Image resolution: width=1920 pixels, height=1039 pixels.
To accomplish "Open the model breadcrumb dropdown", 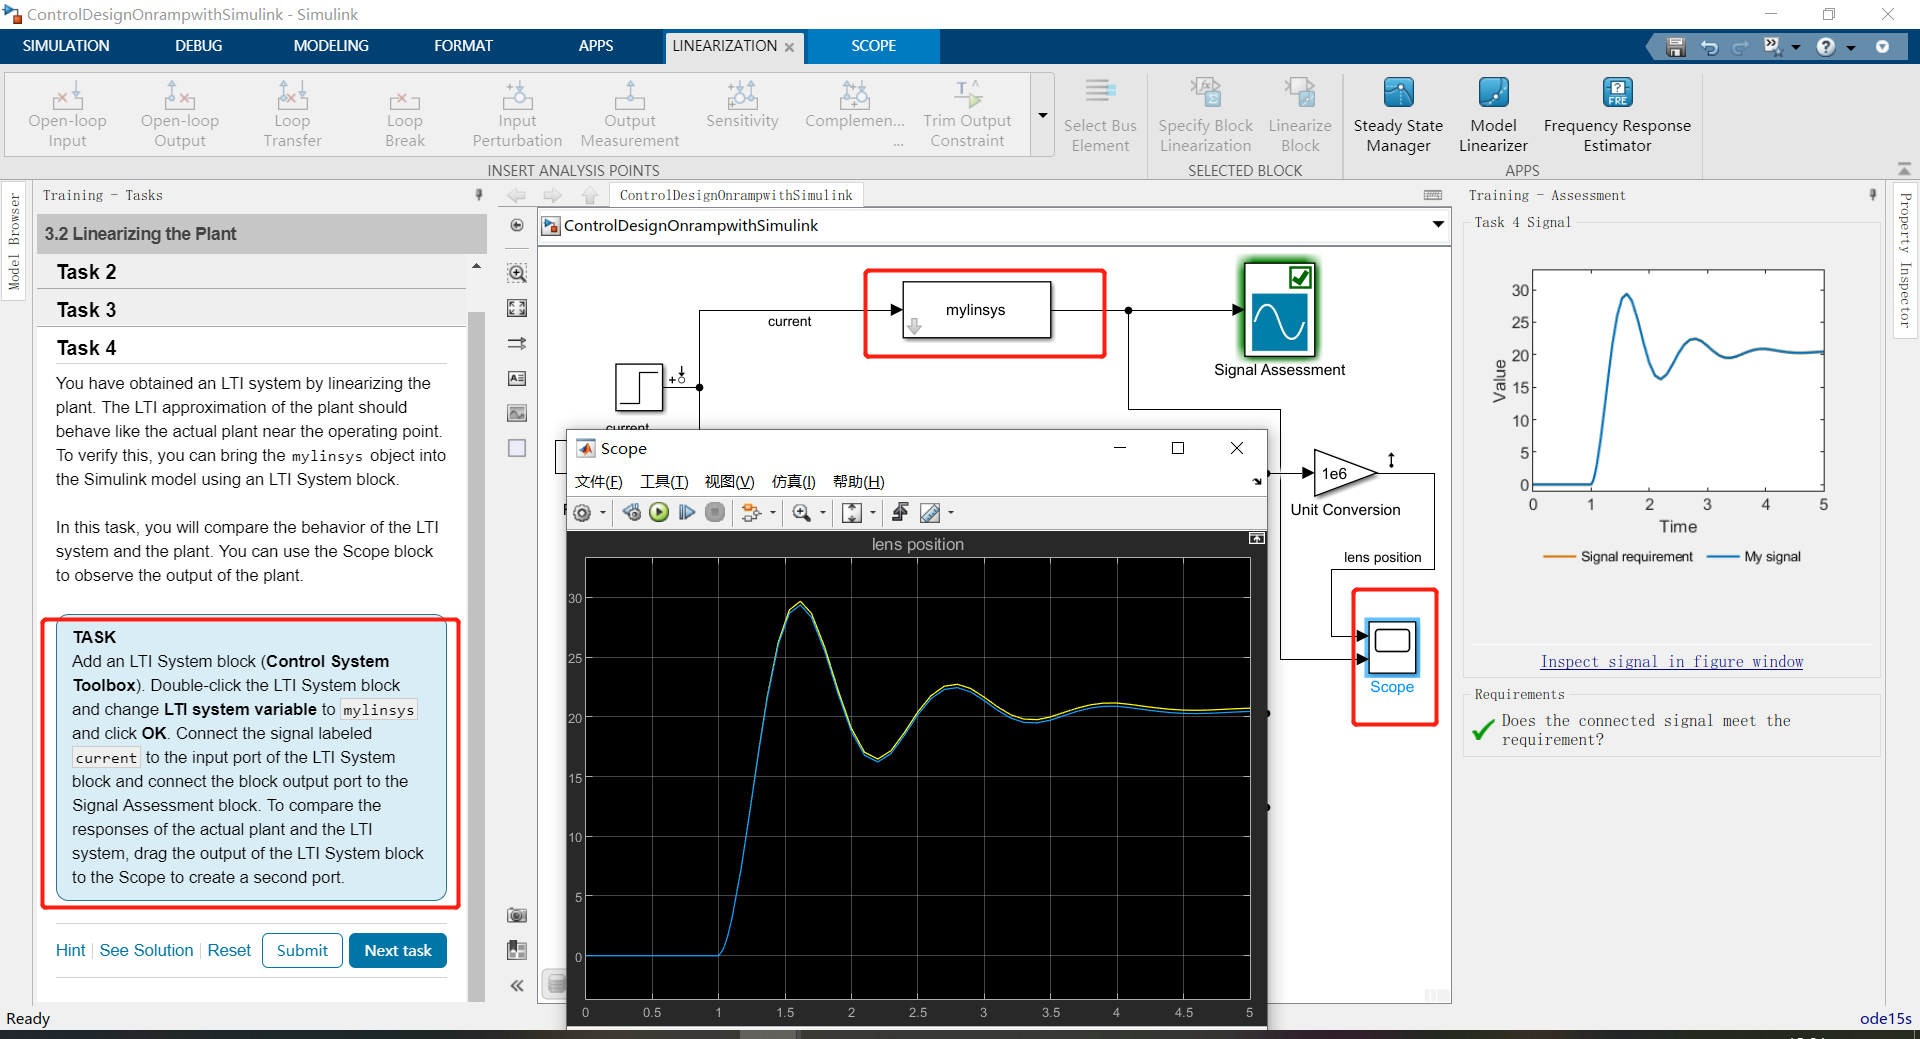I will (x=1437, y=225).
